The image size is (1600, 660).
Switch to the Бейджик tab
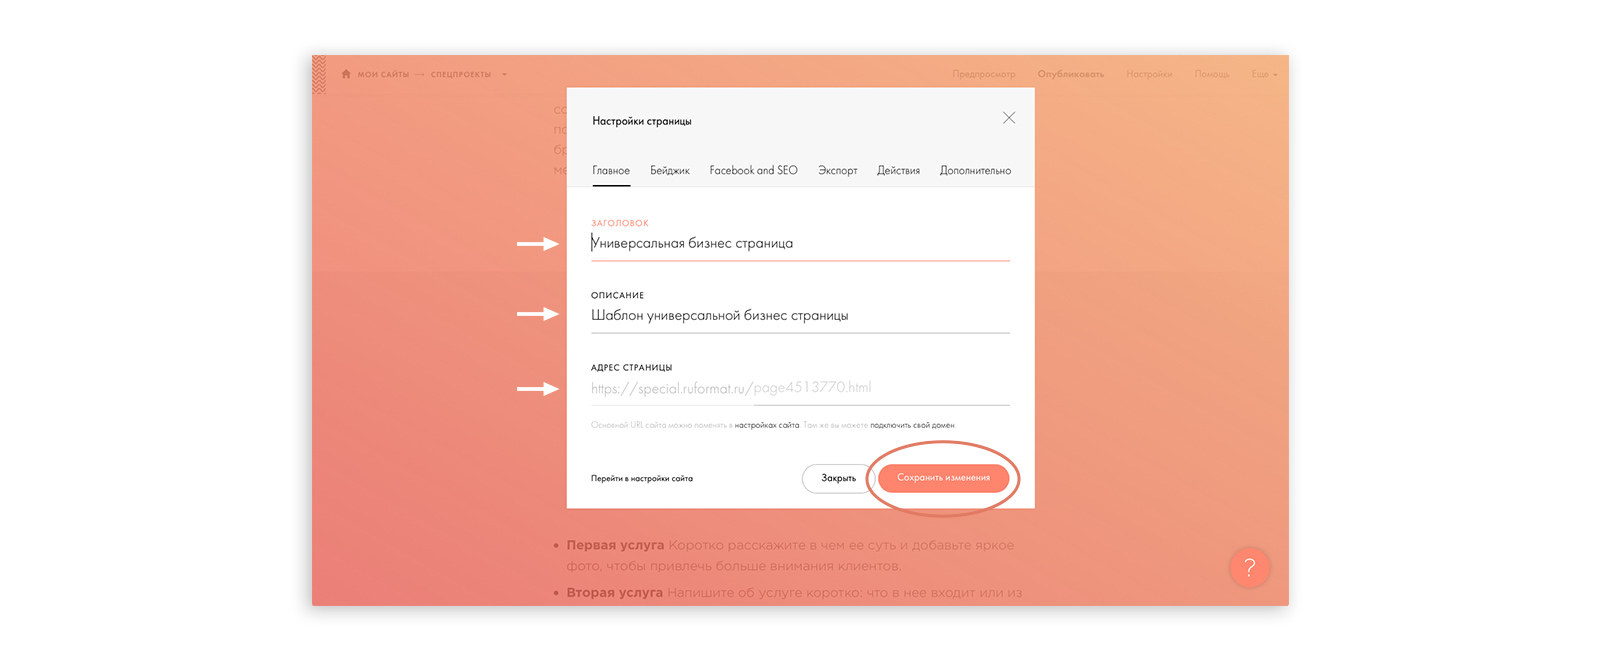tap(670, 171)
